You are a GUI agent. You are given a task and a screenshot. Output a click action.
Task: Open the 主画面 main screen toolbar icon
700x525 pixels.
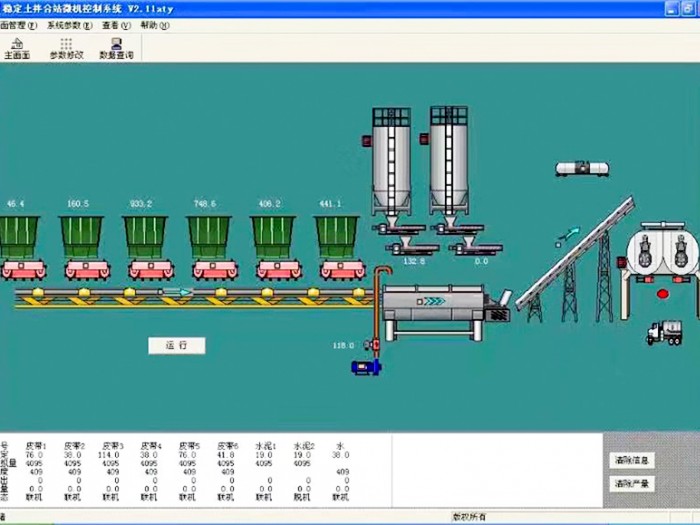click(17, 48)
